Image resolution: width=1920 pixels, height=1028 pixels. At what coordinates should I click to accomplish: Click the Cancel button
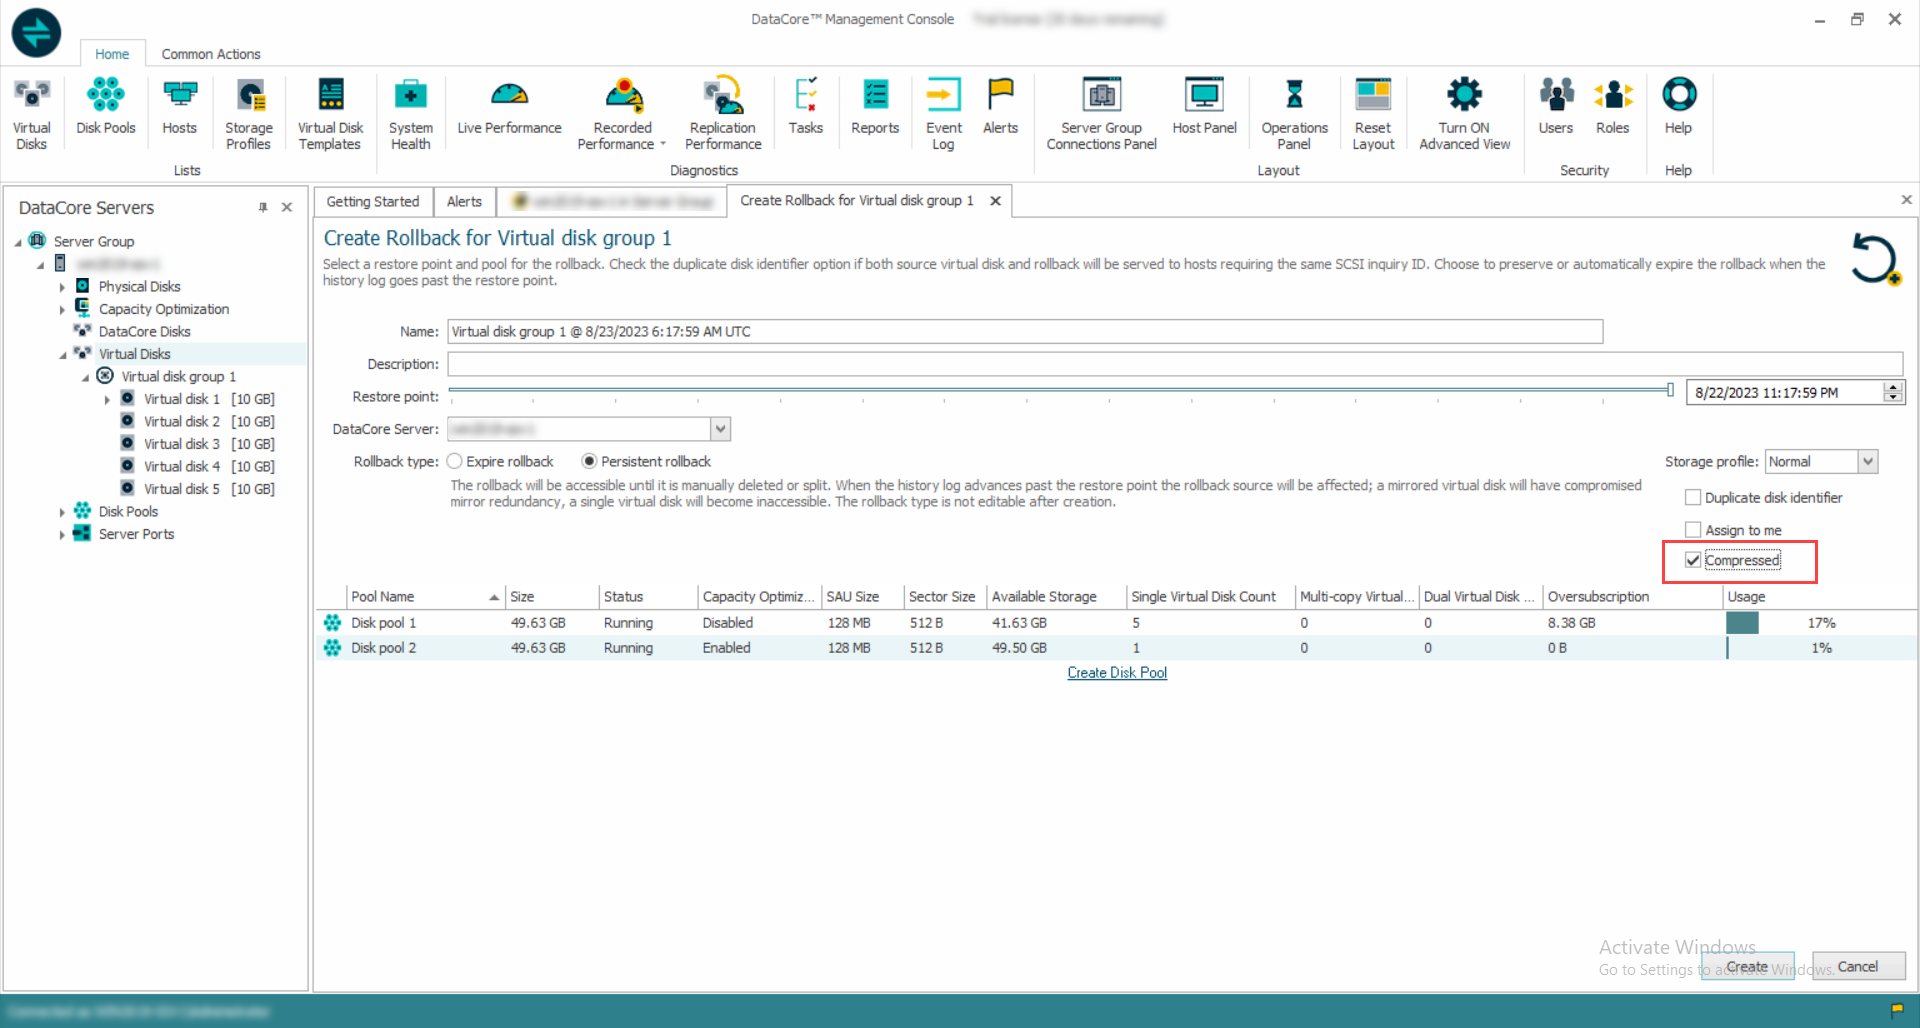(x=1858, y=966)
